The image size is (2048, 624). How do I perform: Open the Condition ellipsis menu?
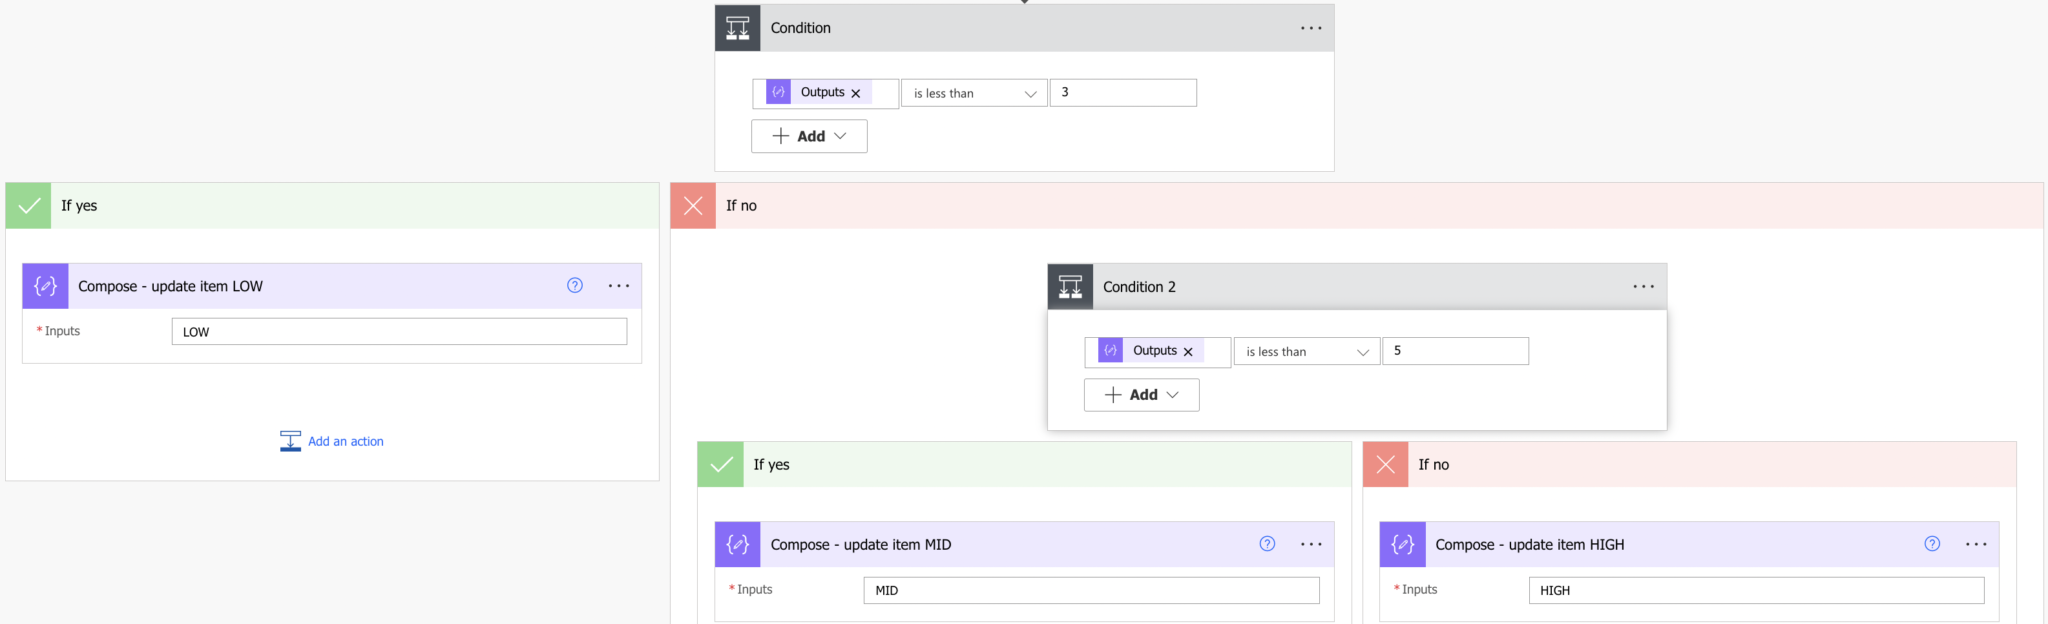pyautogui.click(x=1311, y=28)
